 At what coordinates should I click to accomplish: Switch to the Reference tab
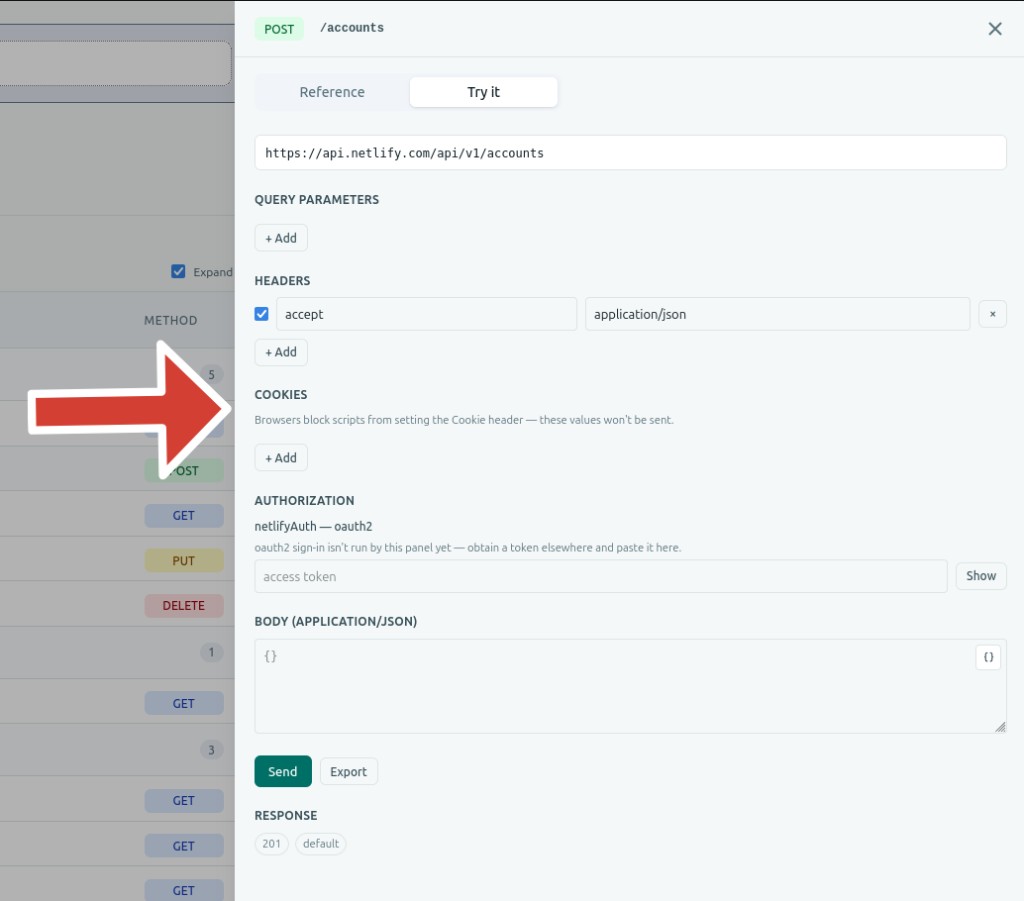[x=332, y=92]
